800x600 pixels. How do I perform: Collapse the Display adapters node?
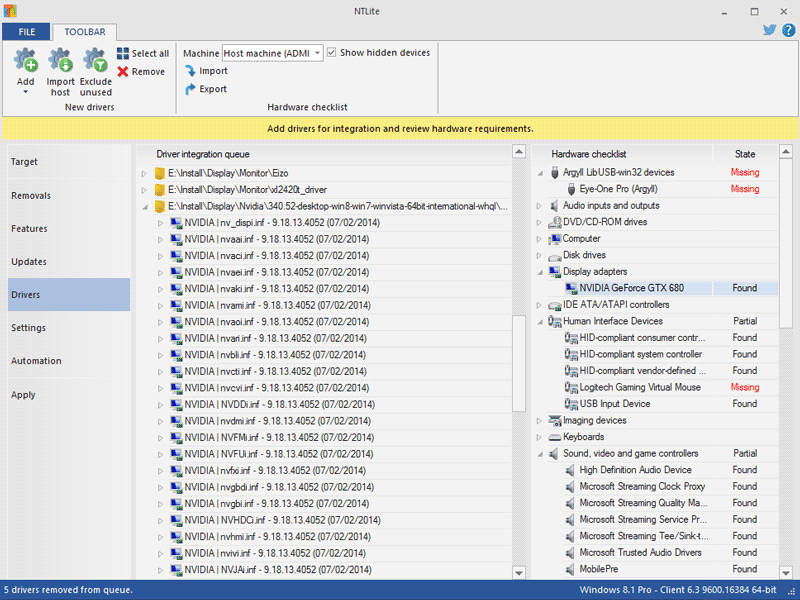(540, 272)
